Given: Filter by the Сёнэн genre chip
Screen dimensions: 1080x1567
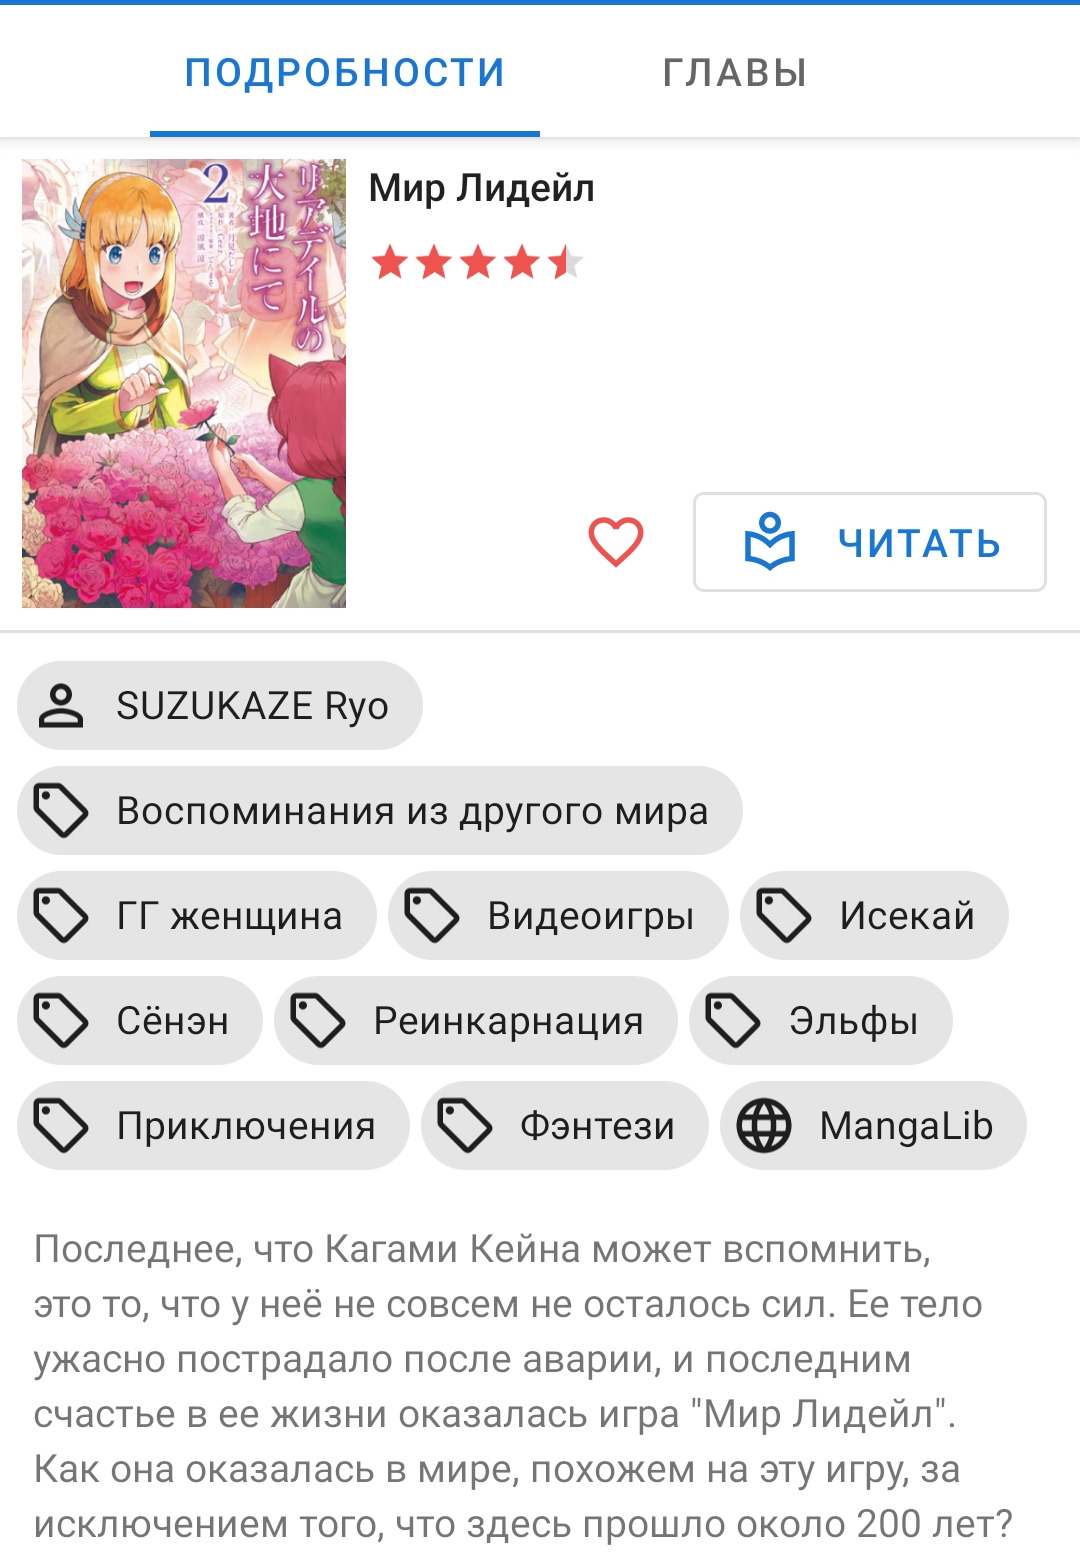Looking at the screenshot, I should click(140, 1021).
